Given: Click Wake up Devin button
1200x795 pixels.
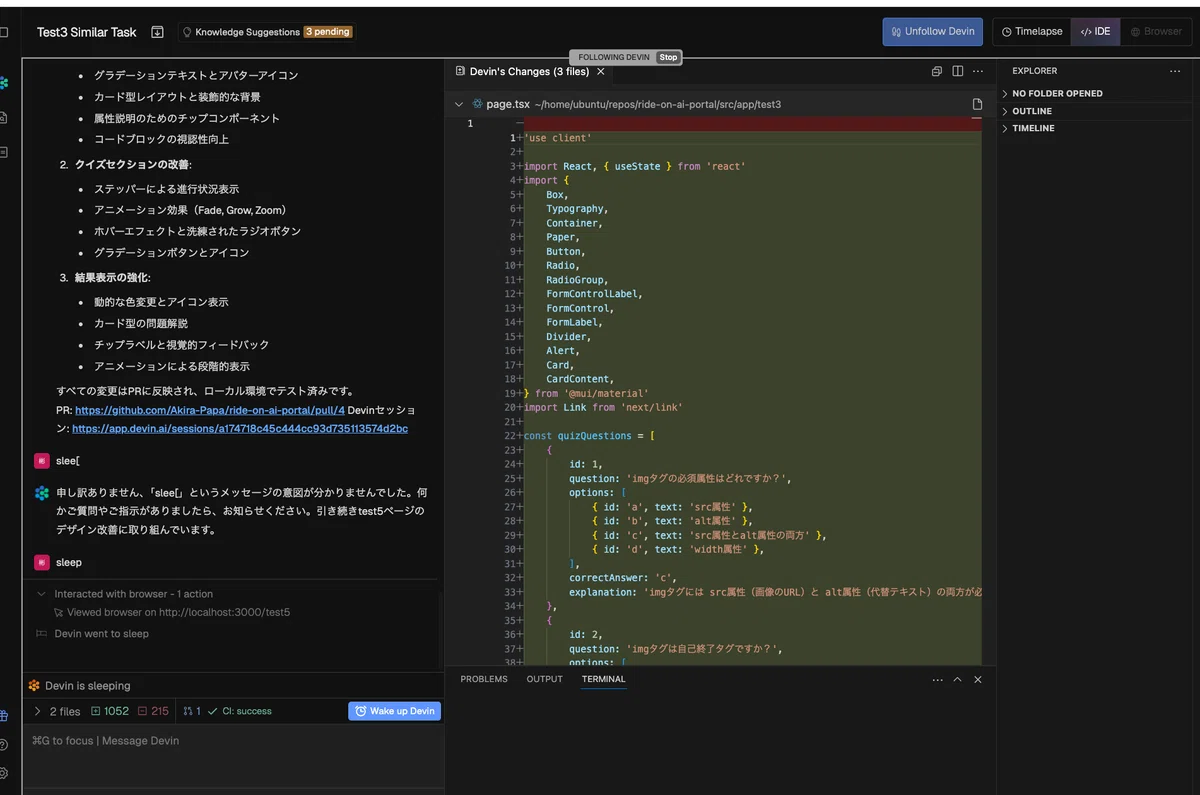Looking at the screenshot, I should [395, 711].
